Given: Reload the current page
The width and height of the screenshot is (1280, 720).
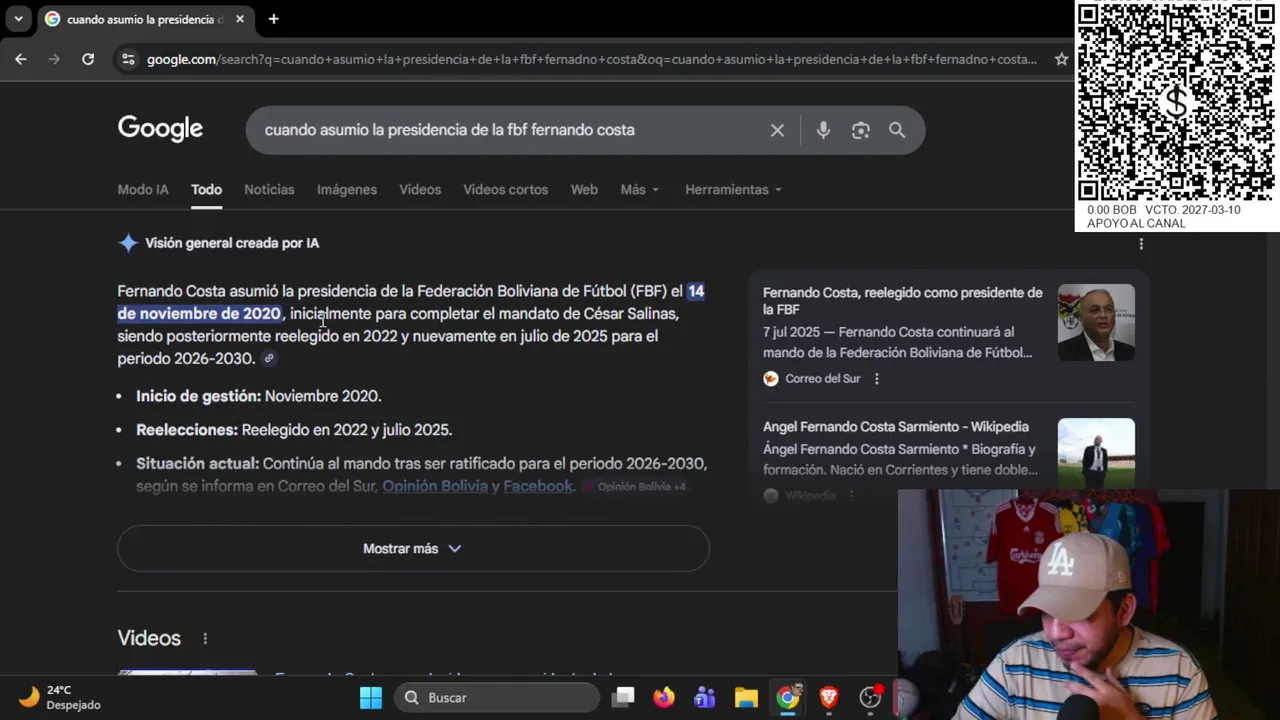Looking at the screenshot, I should 88,59.
